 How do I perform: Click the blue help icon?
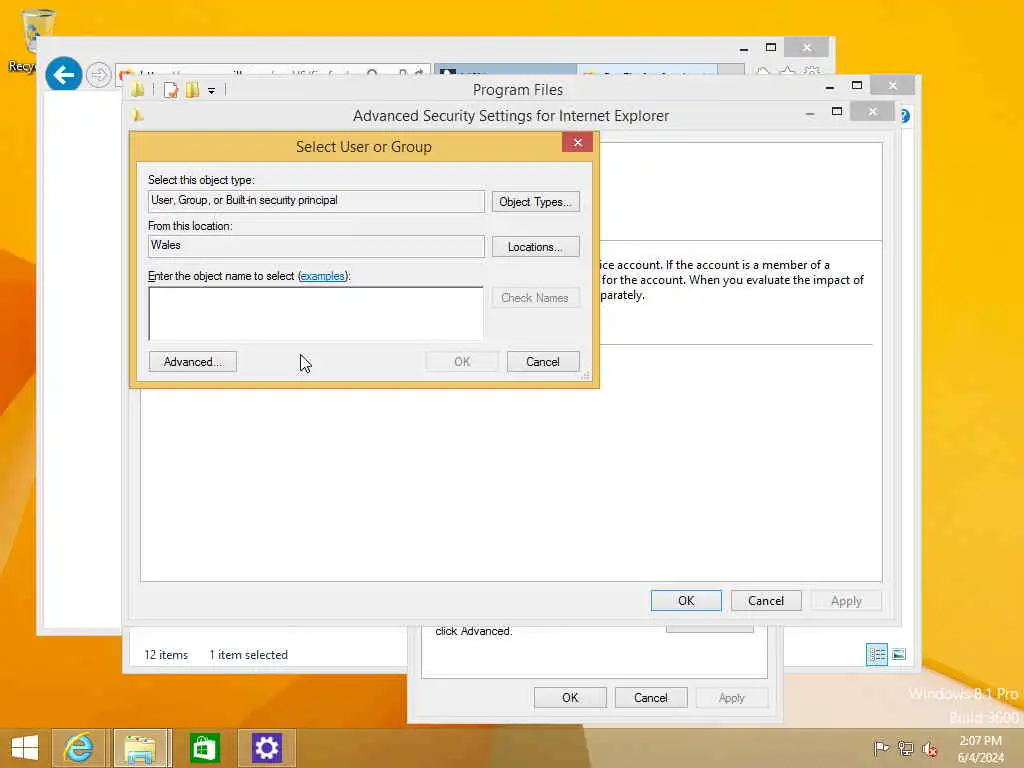click(904, 116)
